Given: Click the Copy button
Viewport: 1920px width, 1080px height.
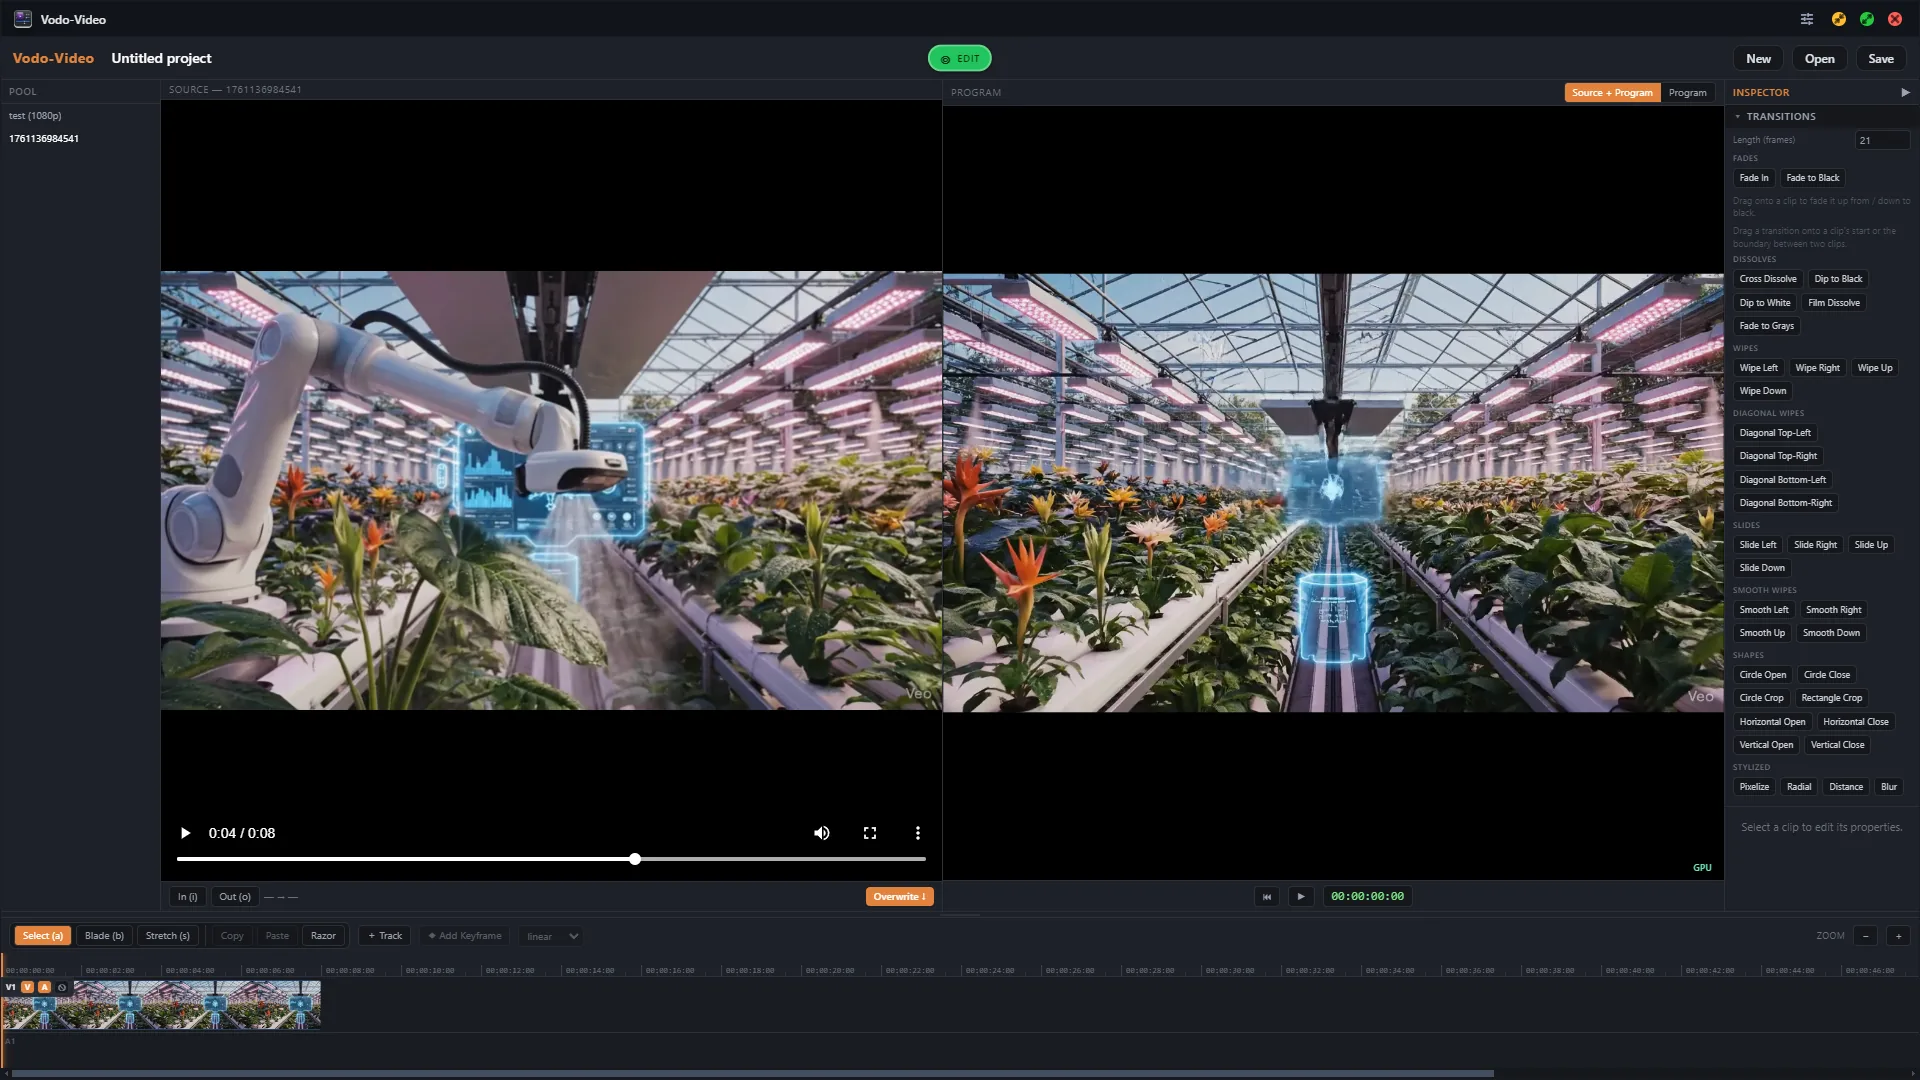Looking at the screenshot, I should click(x=232, y=936).
